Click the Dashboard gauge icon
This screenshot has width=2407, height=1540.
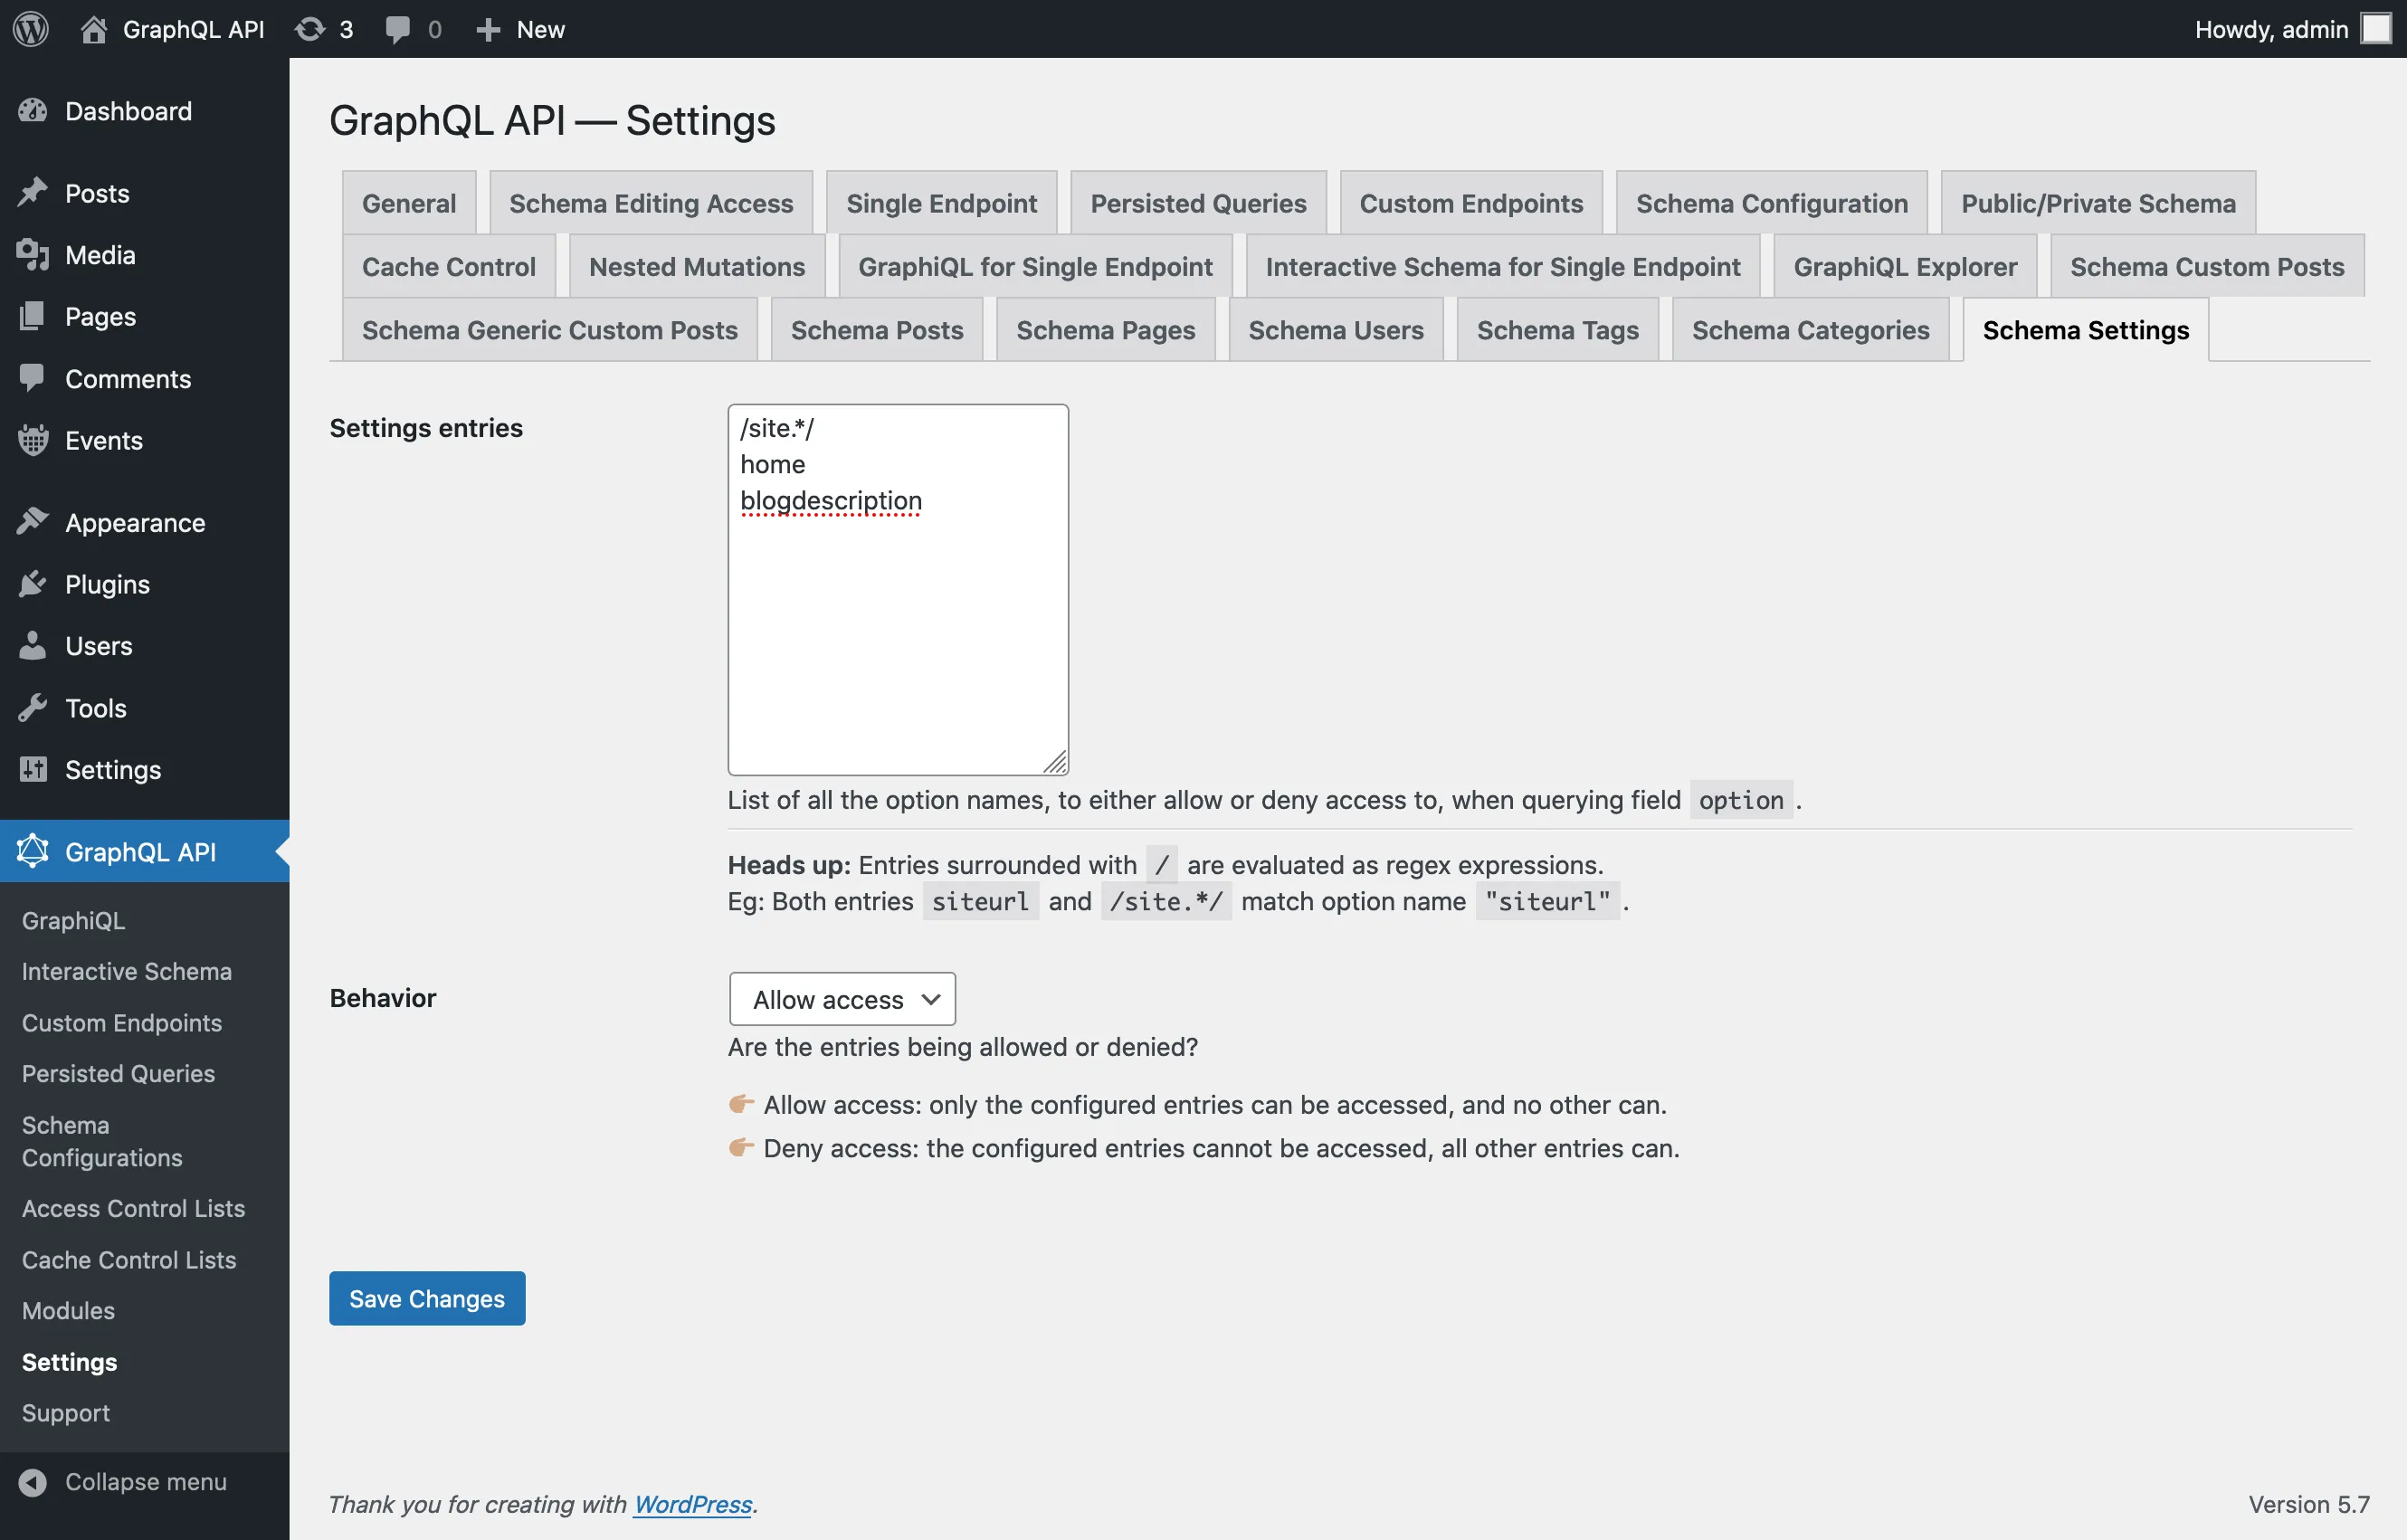pos(33,111)
